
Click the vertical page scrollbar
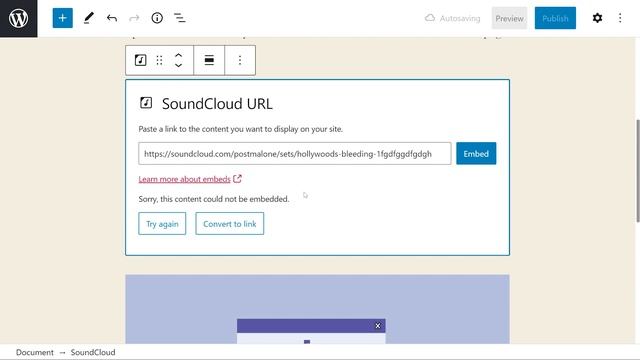pyautogui.click(x=638, y=171)
